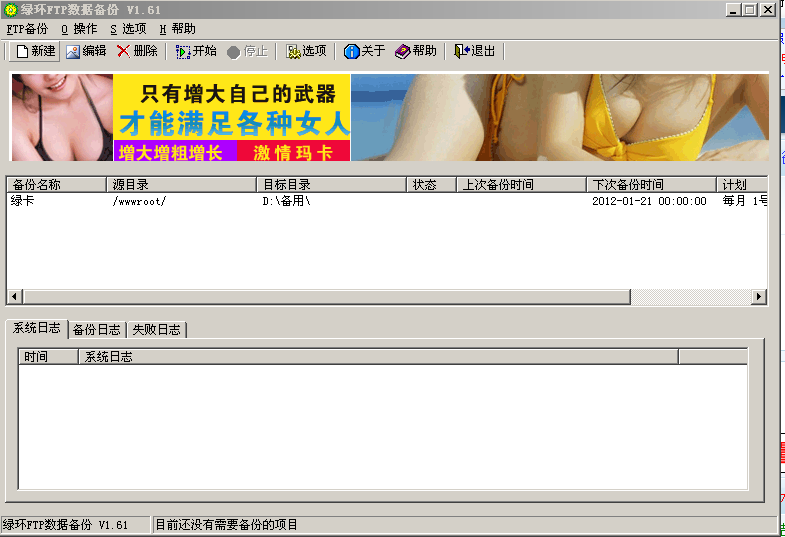Open 选项 (Options) from the toolbar
Screen dimensions: 785x537
click(x=306, y=51)
